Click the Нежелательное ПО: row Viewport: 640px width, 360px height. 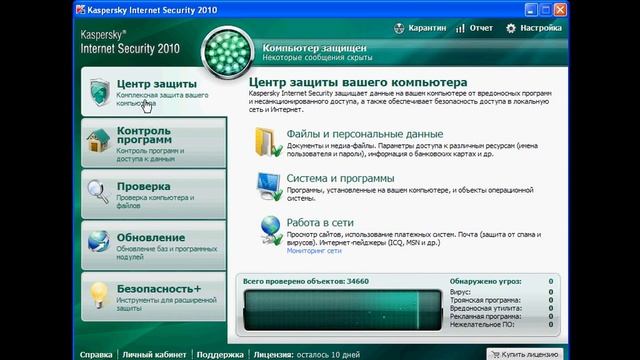point(501,324)
